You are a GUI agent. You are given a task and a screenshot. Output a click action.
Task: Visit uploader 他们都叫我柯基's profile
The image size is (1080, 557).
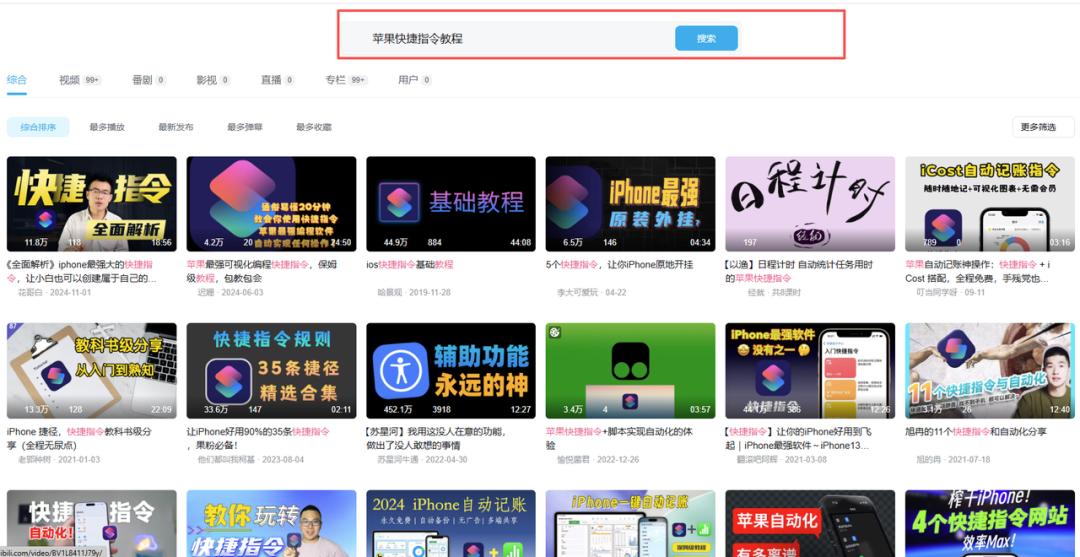[225, 459]
